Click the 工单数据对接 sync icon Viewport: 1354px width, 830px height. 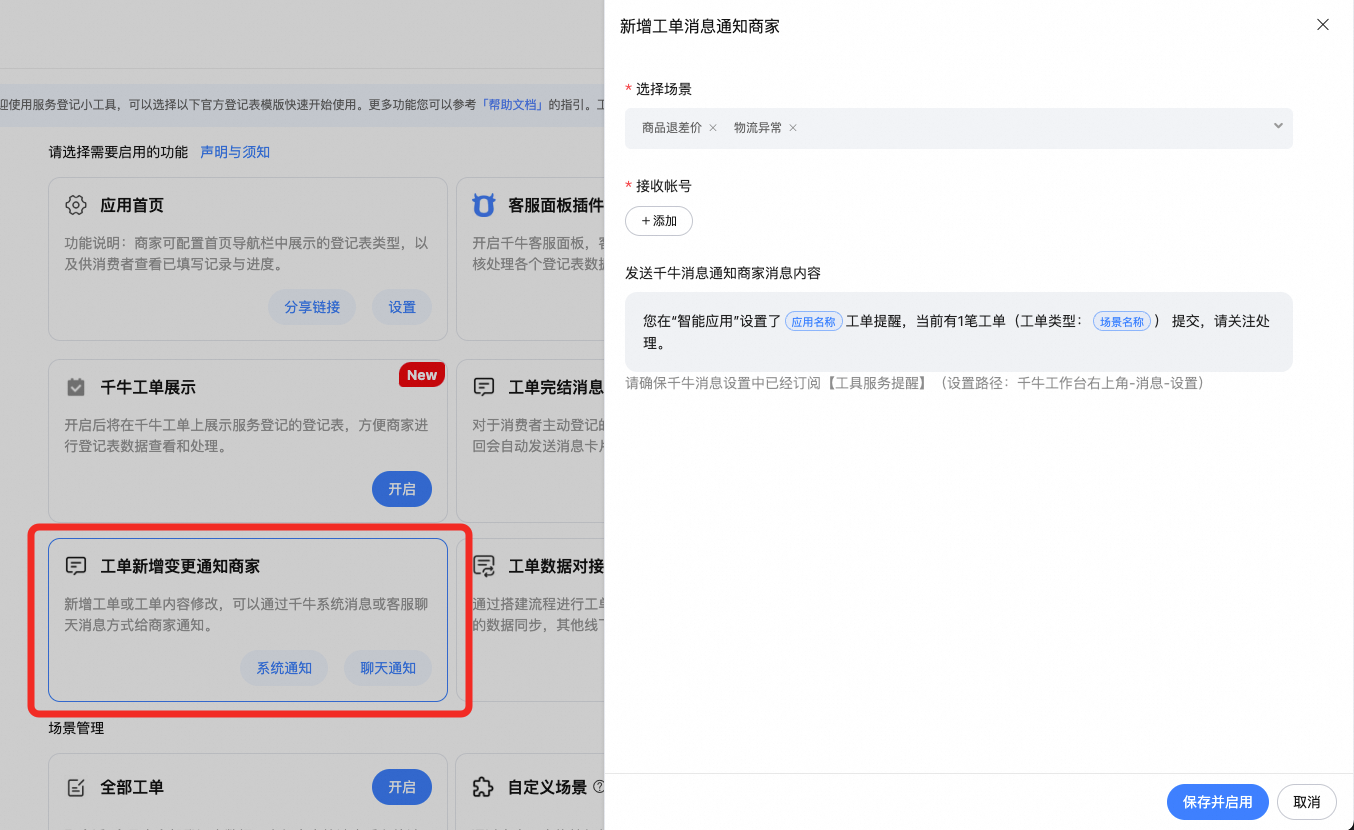tap(484, 566)
